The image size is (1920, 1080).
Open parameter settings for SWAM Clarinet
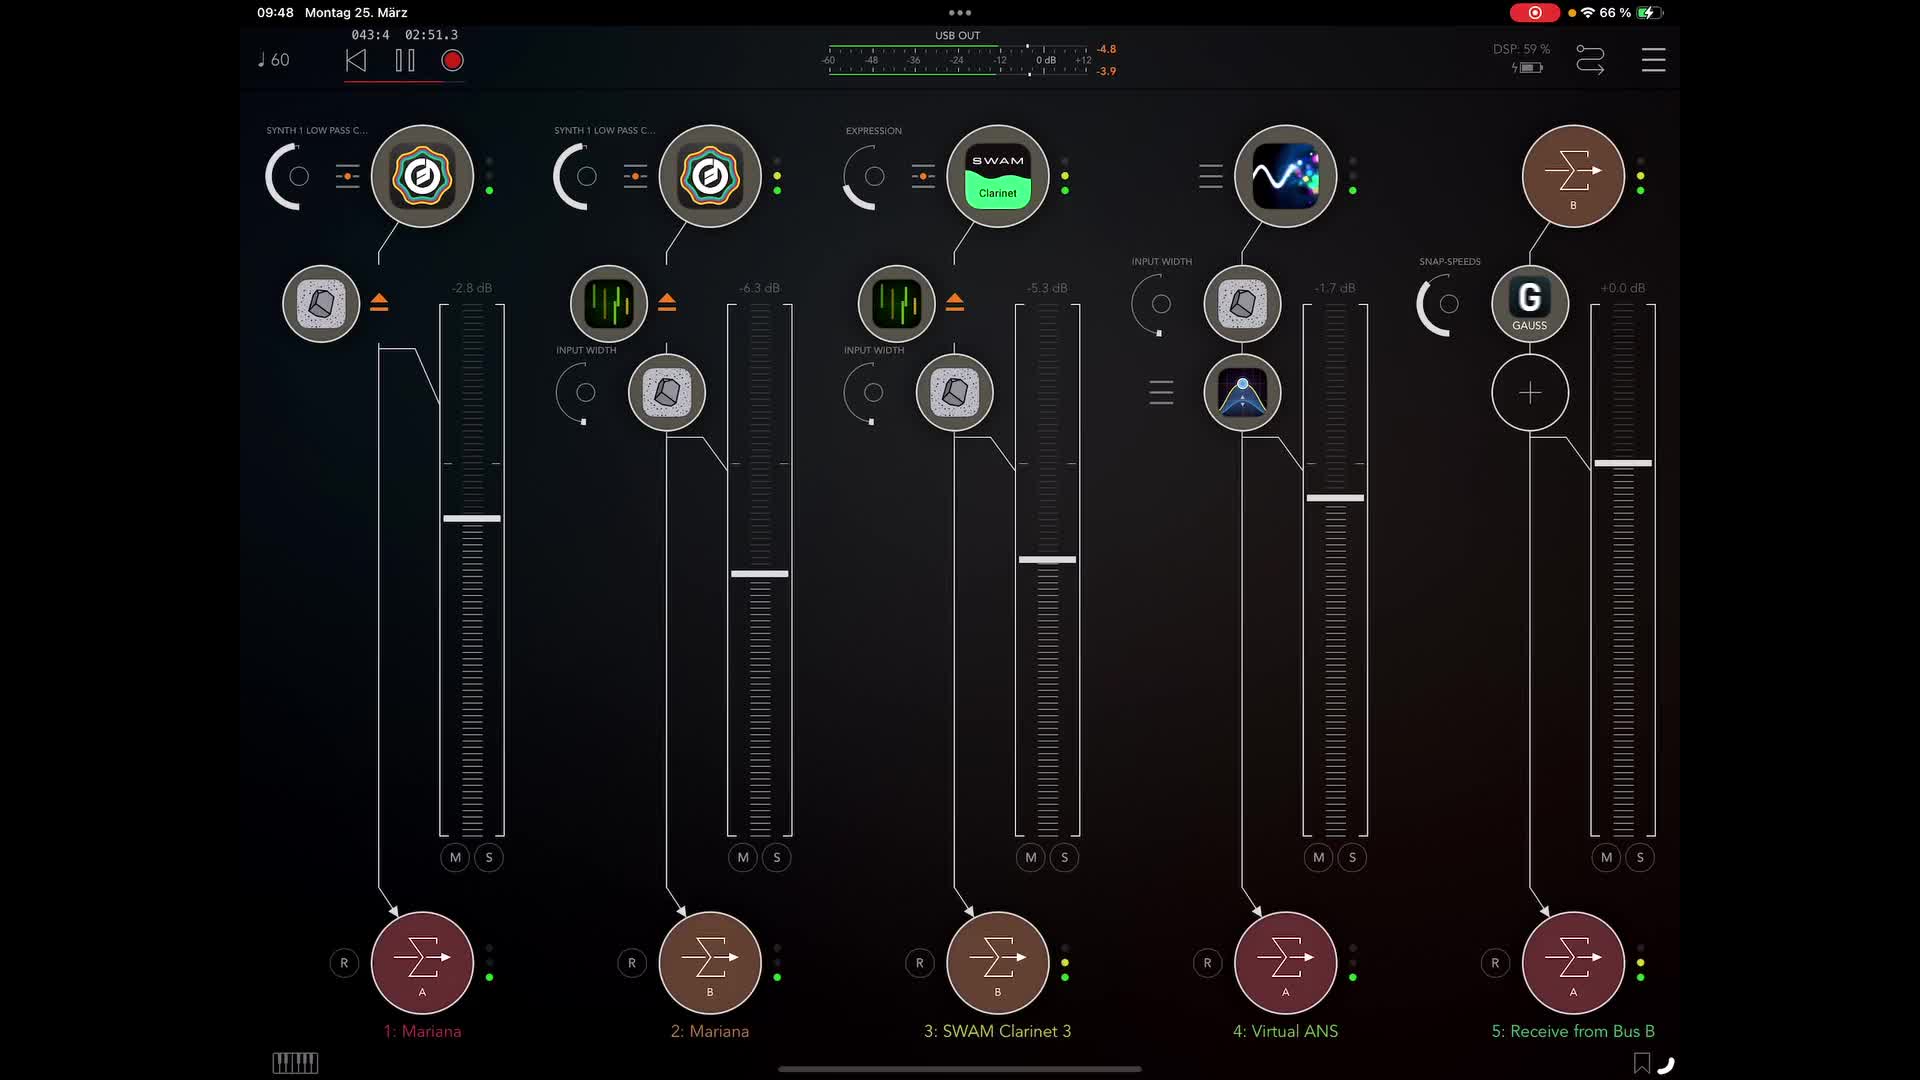(x=923, y=176)
